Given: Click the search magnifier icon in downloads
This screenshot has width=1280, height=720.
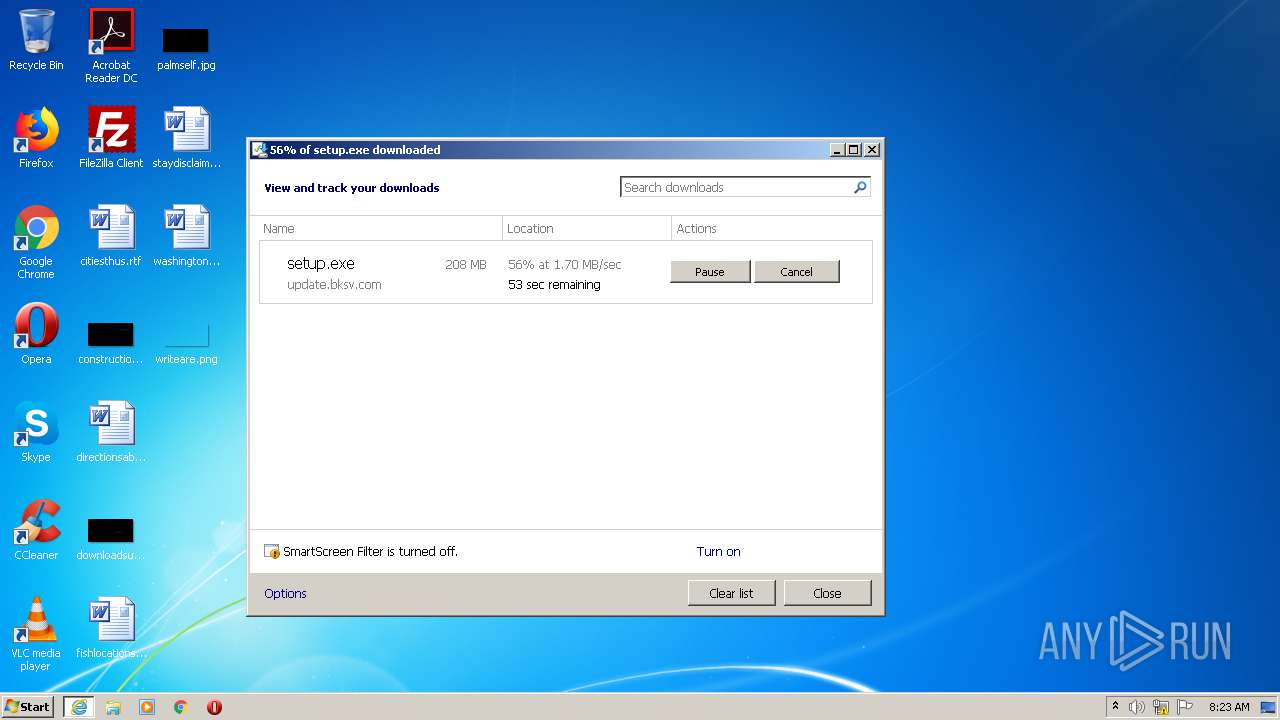Looking at the screenshot, I should (x=860, y=187).
